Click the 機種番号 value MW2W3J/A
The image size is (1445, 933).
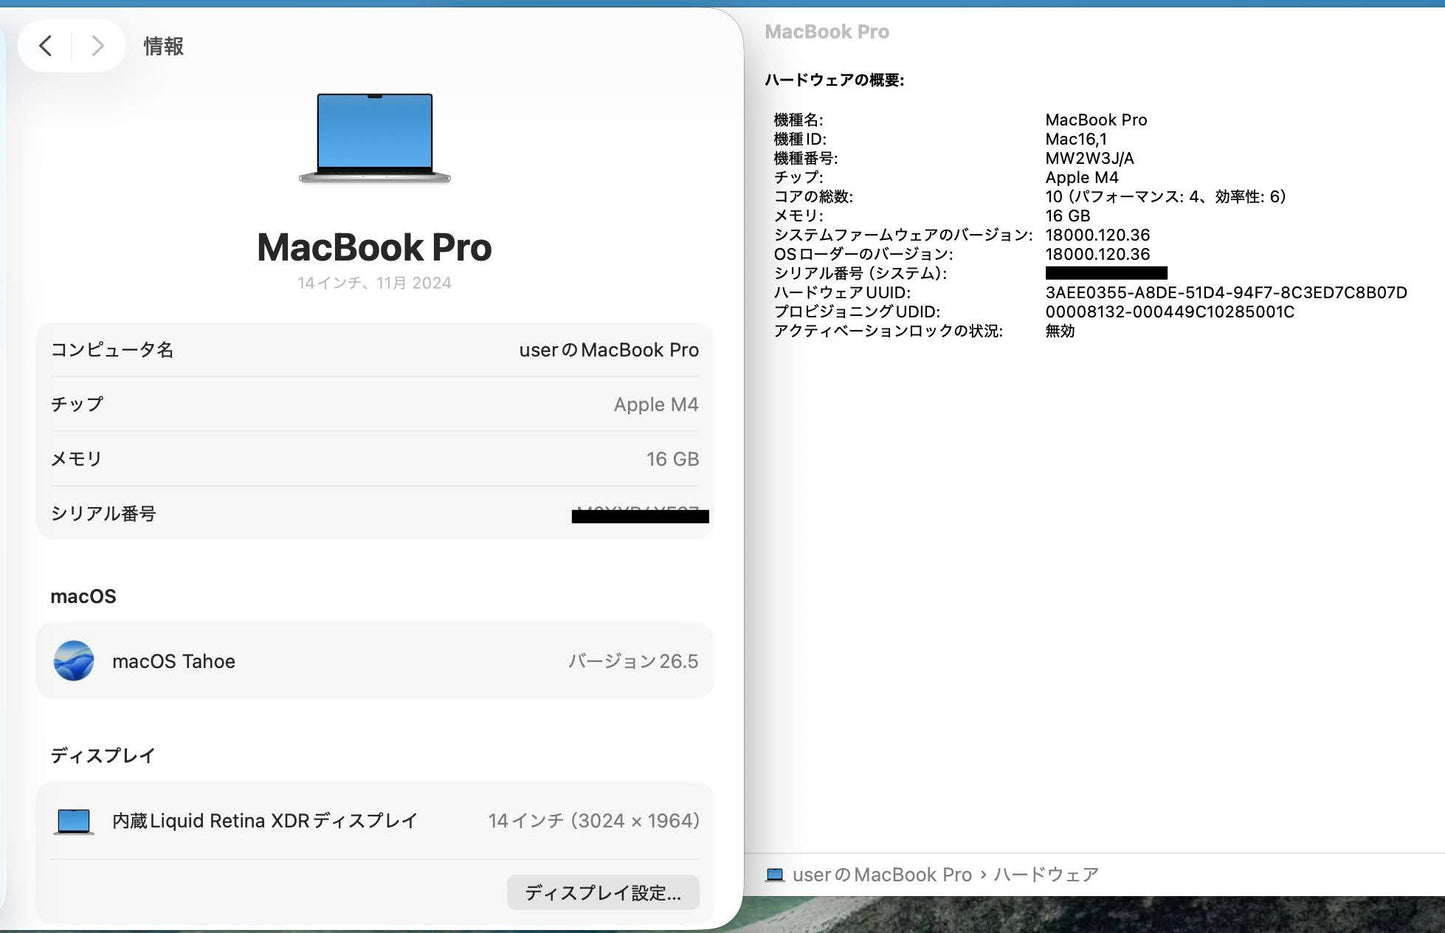tap(1090, 158)
